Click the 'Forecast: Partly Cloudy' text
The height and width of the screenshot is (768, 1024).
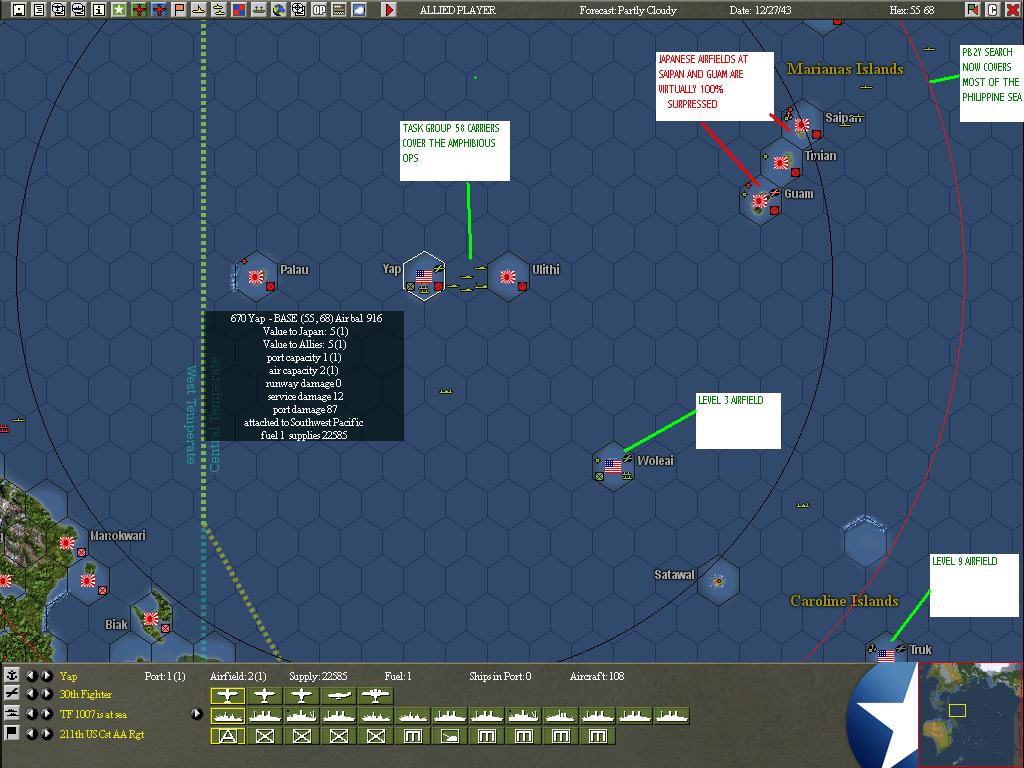coord(628,10)
